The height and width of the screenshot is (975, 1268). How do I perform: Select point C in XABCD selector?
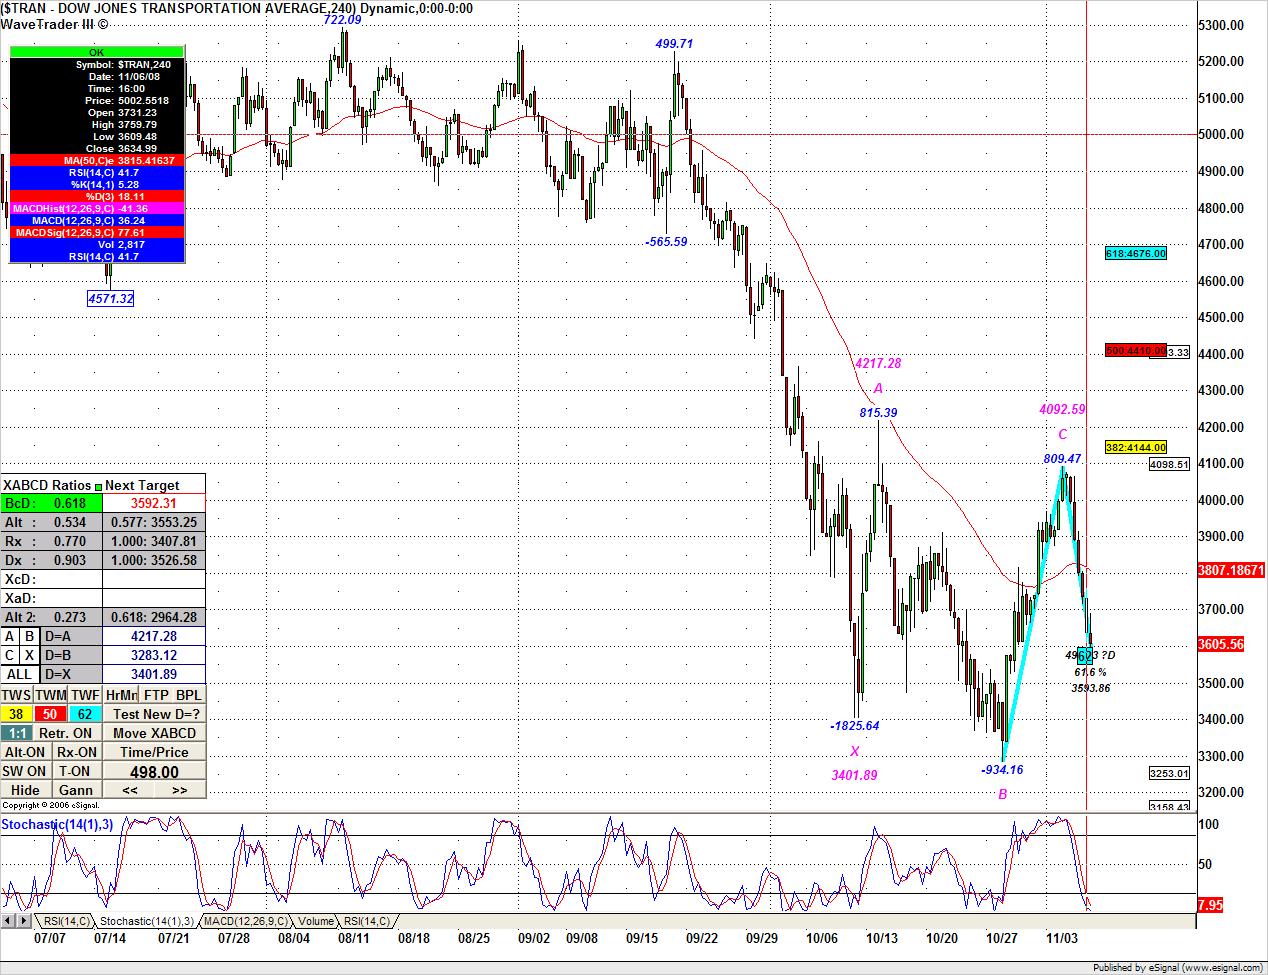[10, 655]
